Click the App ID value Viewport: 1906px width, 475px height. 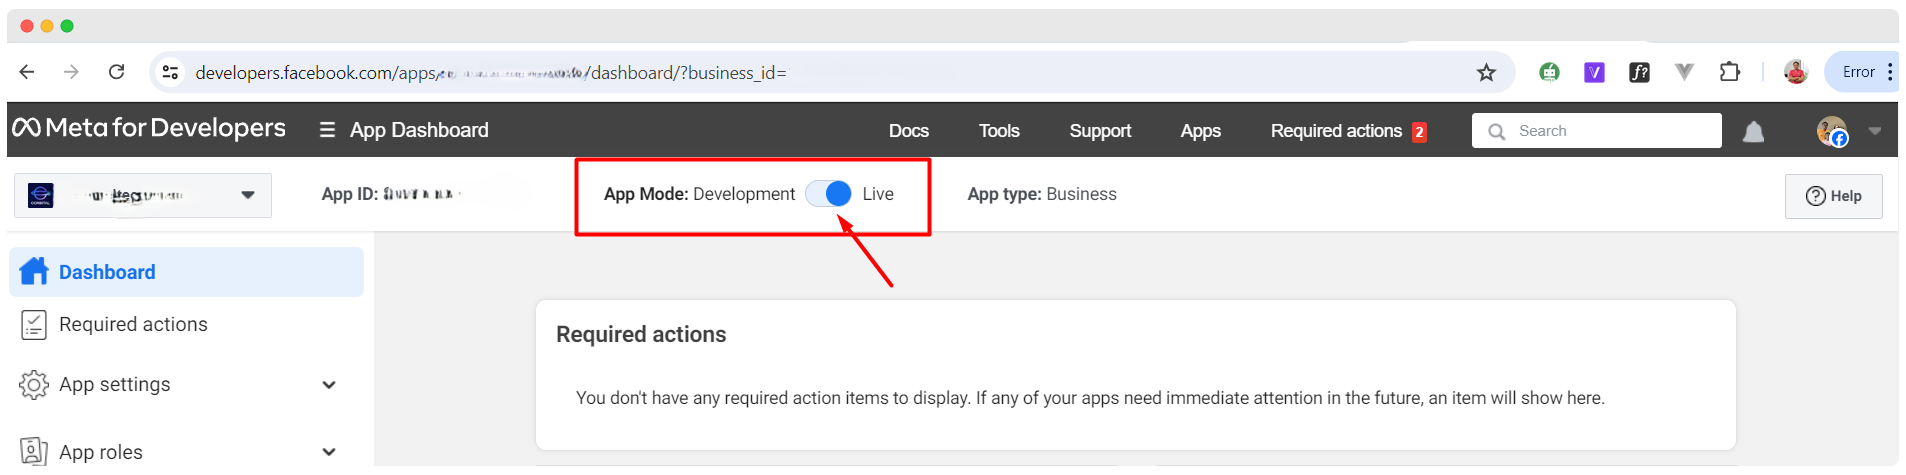click(420, 194)
